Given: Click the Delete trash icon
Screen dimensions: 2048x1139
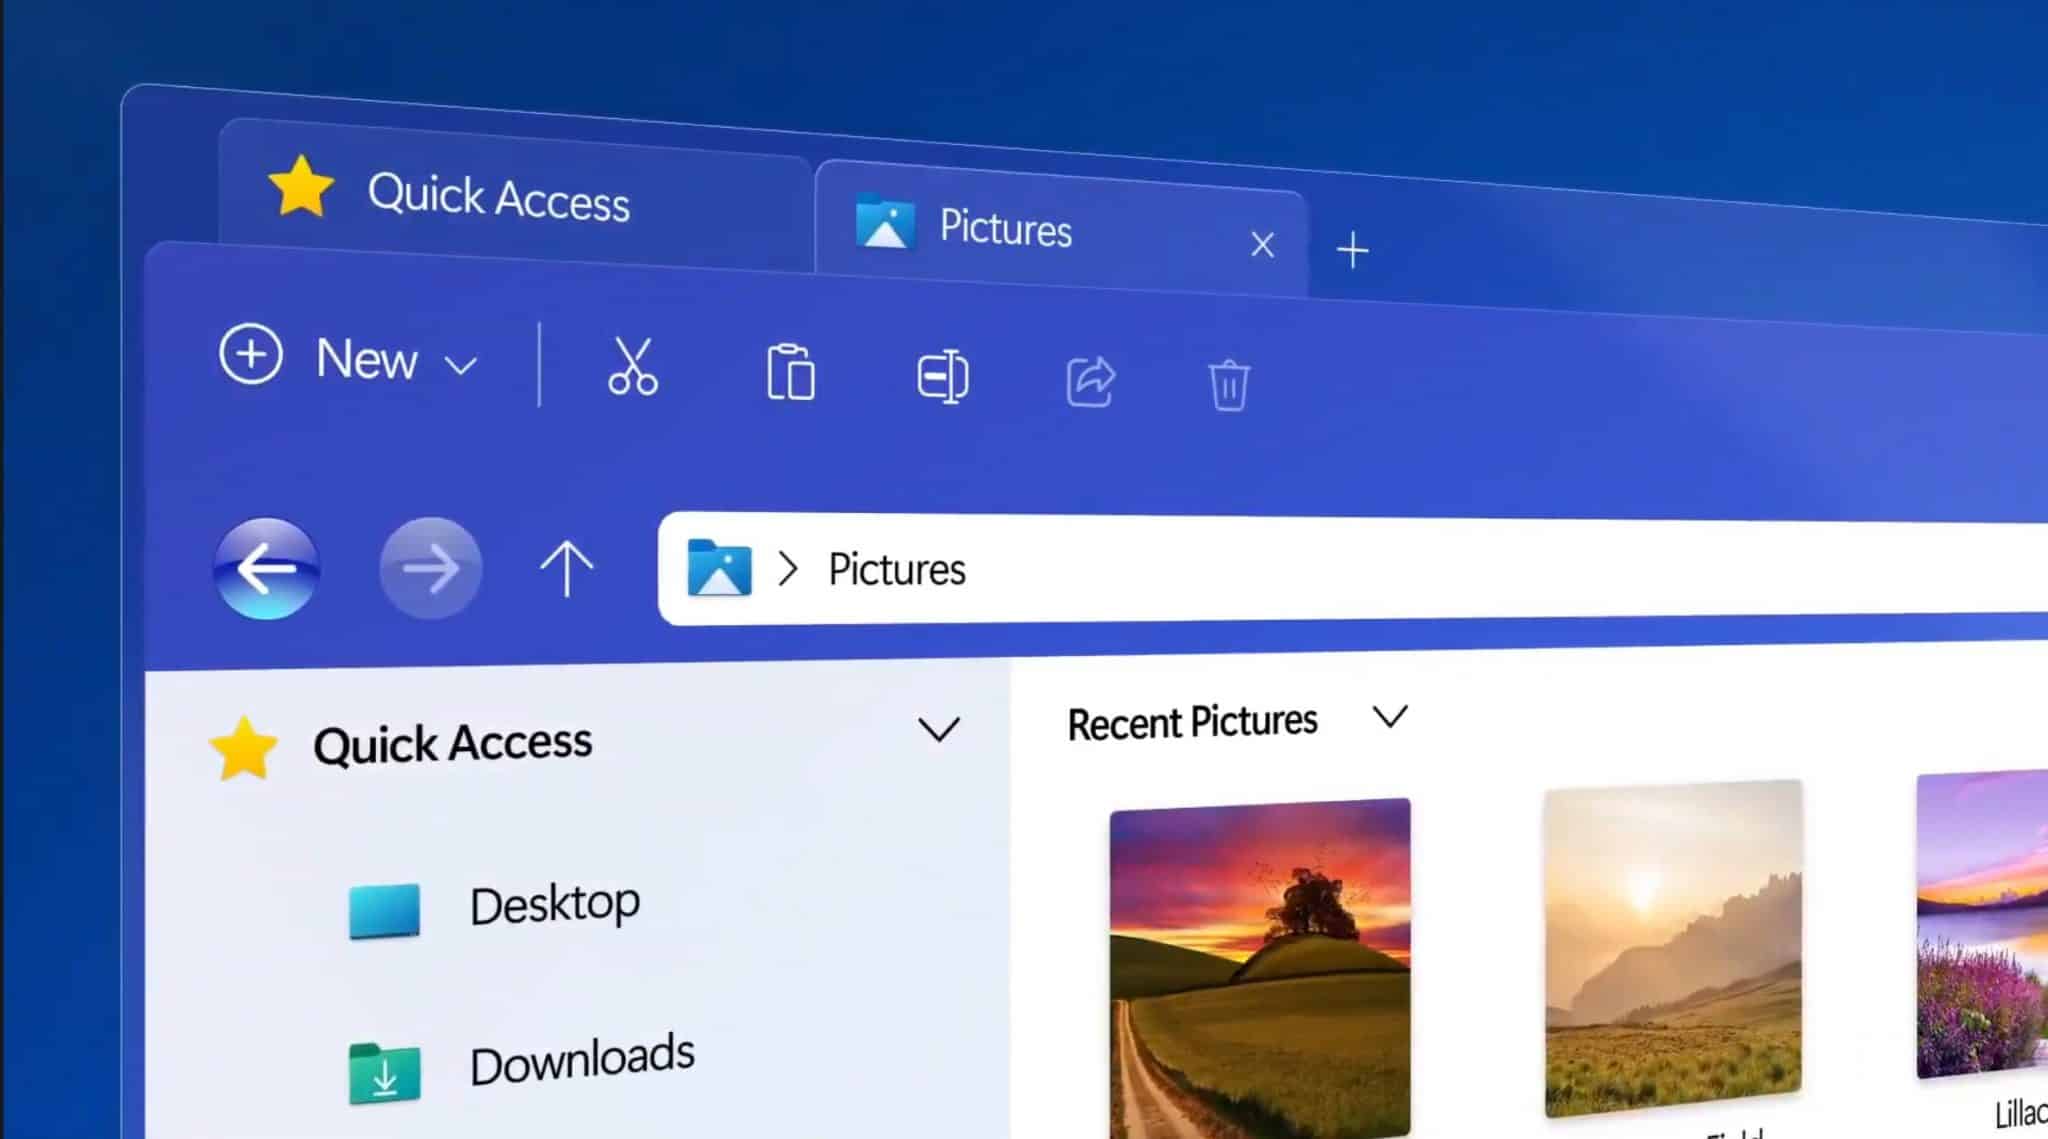Looking at the screenshot, I should coord(1230,385).
